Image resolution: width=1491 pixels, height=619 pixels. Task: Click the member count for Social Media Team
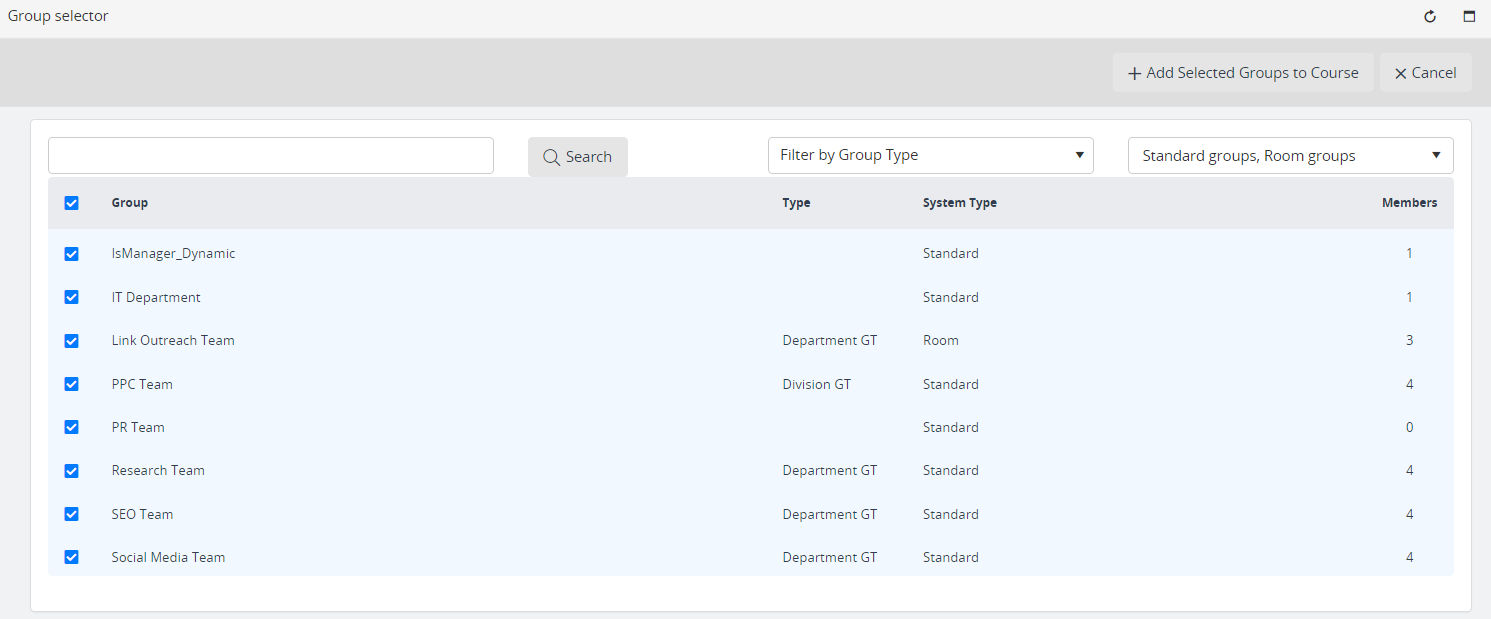pyautogui.click(x=1410, y=557)
